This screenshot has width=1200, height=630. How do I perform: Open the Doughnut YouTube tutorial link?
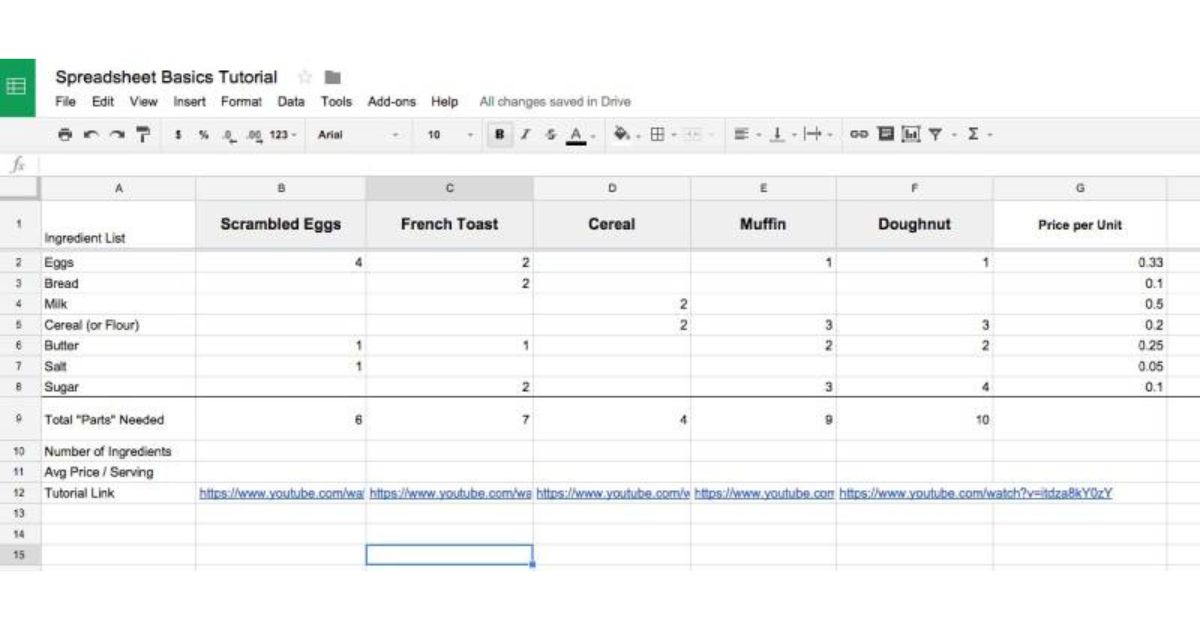(x=975, y=493)
